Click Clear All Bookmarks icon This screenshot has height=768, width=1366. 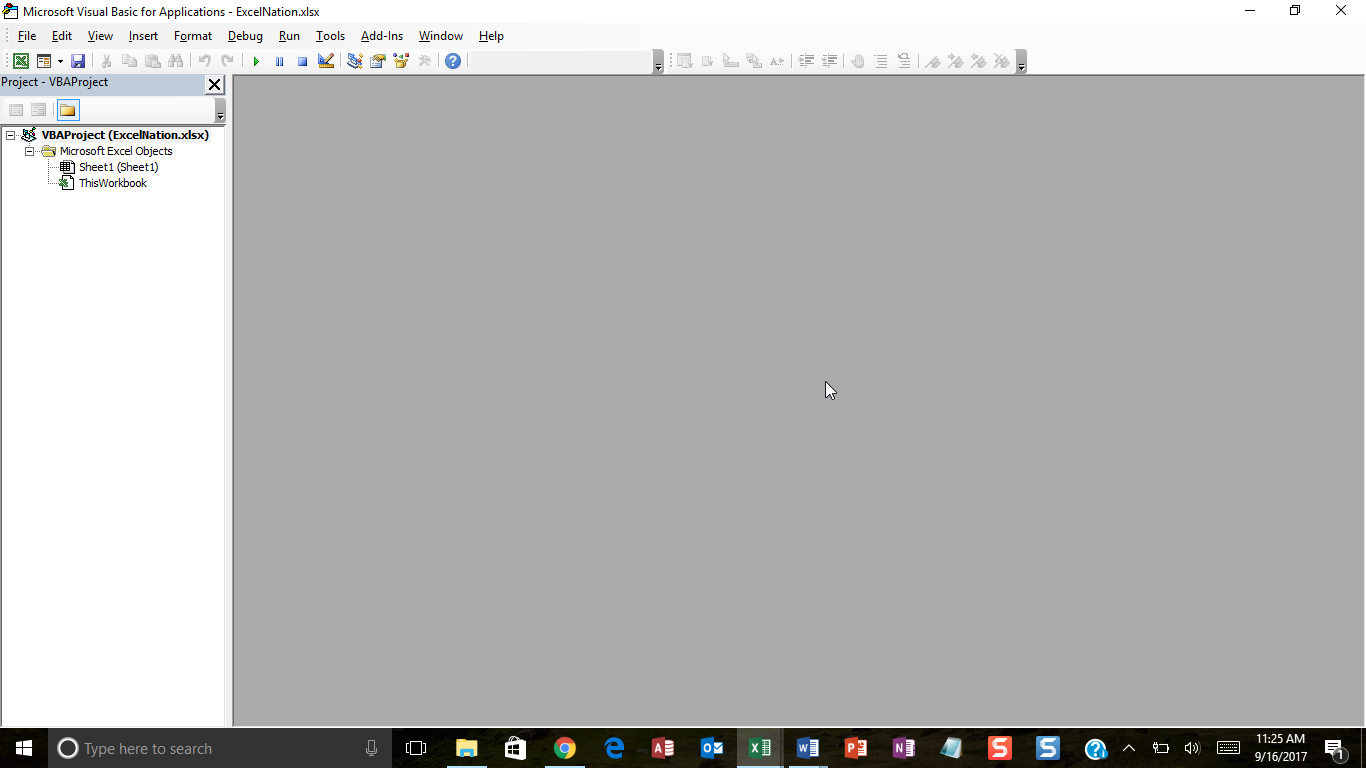1001,61
